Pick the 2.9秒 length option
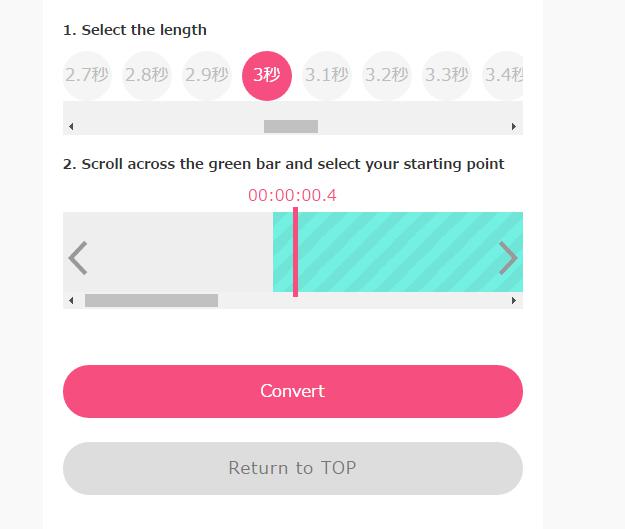This screenshot has height=529, width=625. 207,76
